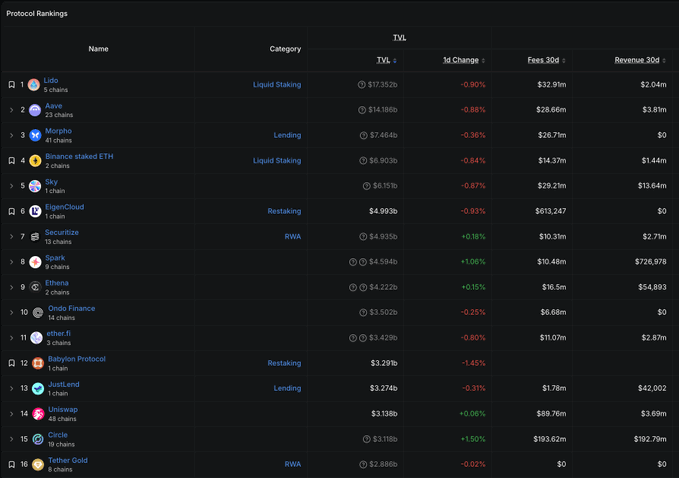Click Morpho TVL help question icon
679x478 pixels.
coord(363,135)
